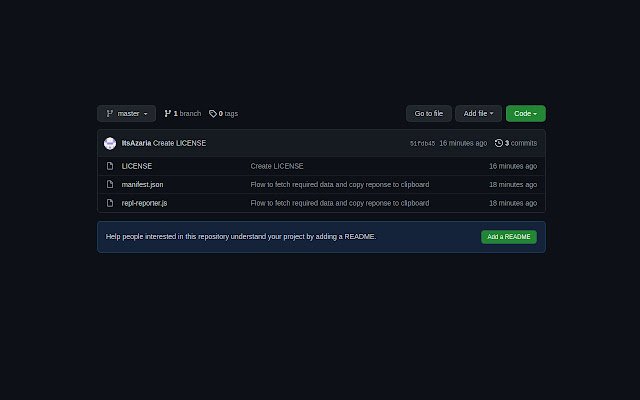640x400 pixels.
Task: Open the Create LICENSE commit in LICENSE row
Action: point(277,166)
